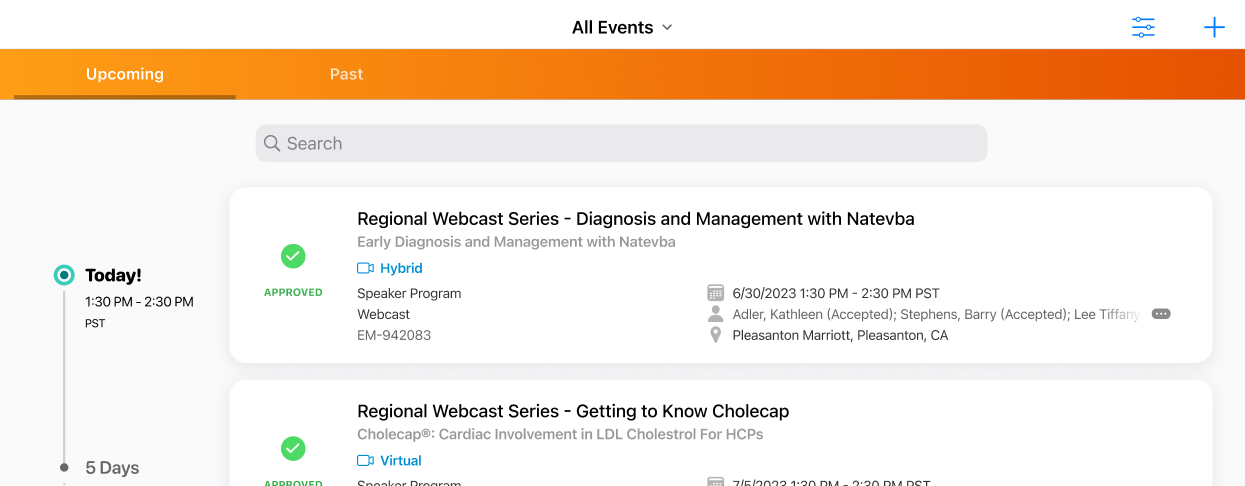Open the filter settings icon
This screenshot has height=486, width=1245.
pos(1143,27)
